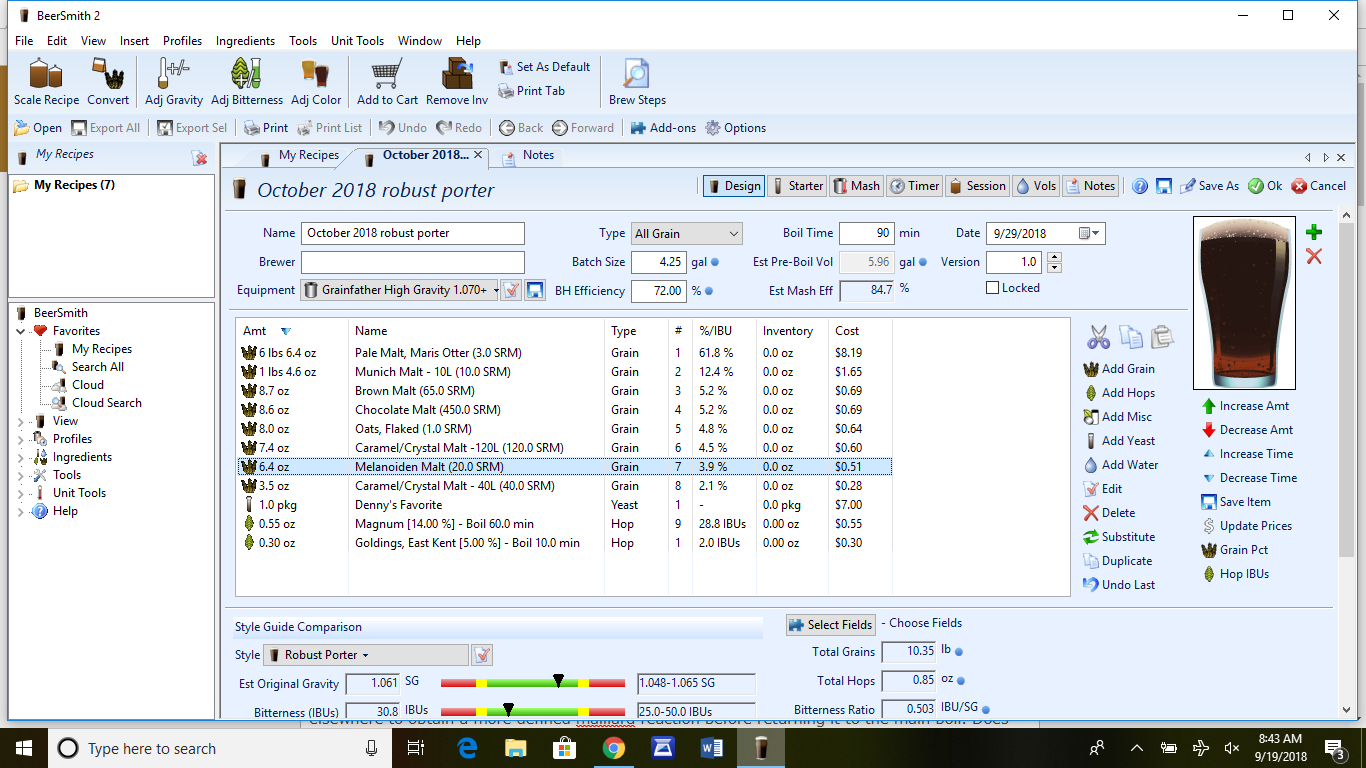Click Undo Last

[1119, 585]
